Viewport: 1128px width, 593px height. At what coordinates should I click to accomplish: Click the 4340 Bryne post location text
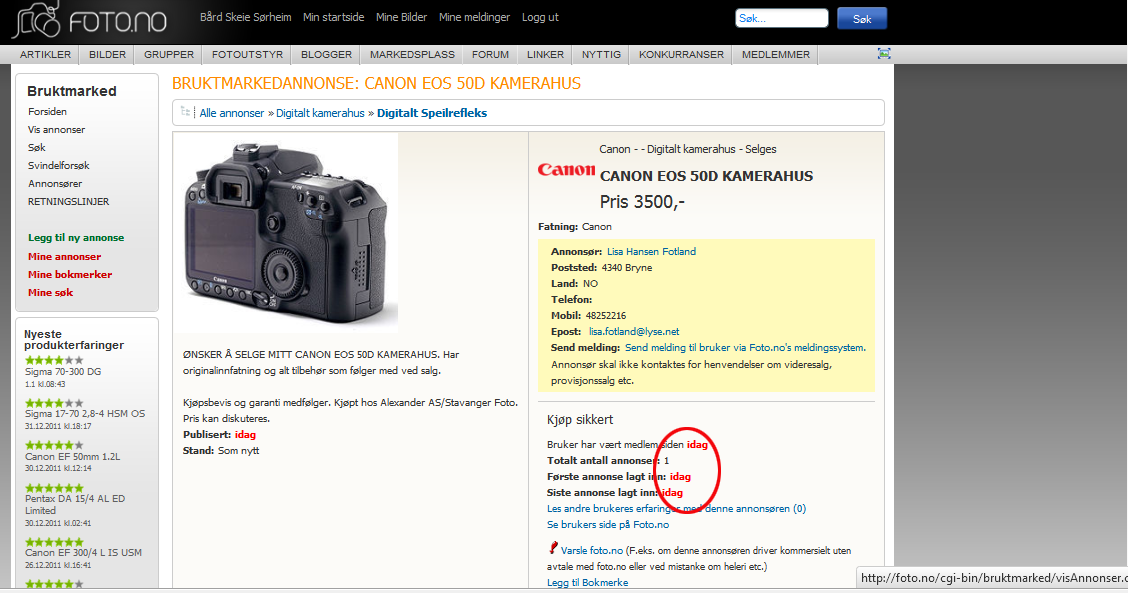[x=627, y=267]
